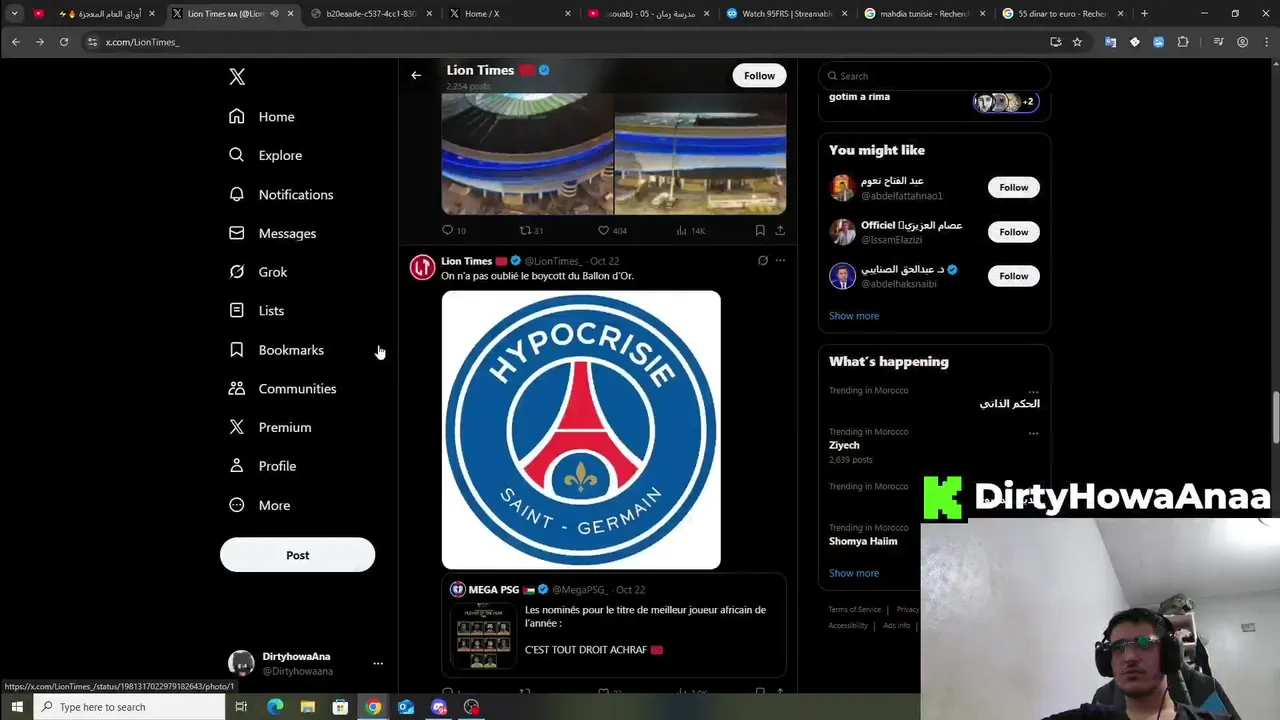Go back using the profile header arrow
The width and height of the screenshot is (1280, 720).
pos(416,75)
